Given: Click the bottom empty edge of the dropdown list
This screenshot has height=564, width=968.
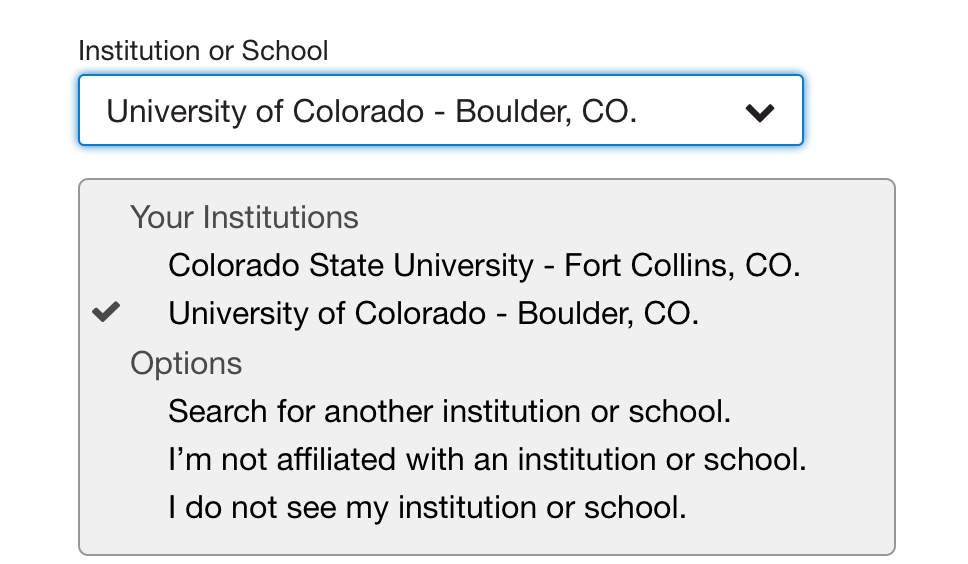Looking at the screenshot, I should pos(486,541).
